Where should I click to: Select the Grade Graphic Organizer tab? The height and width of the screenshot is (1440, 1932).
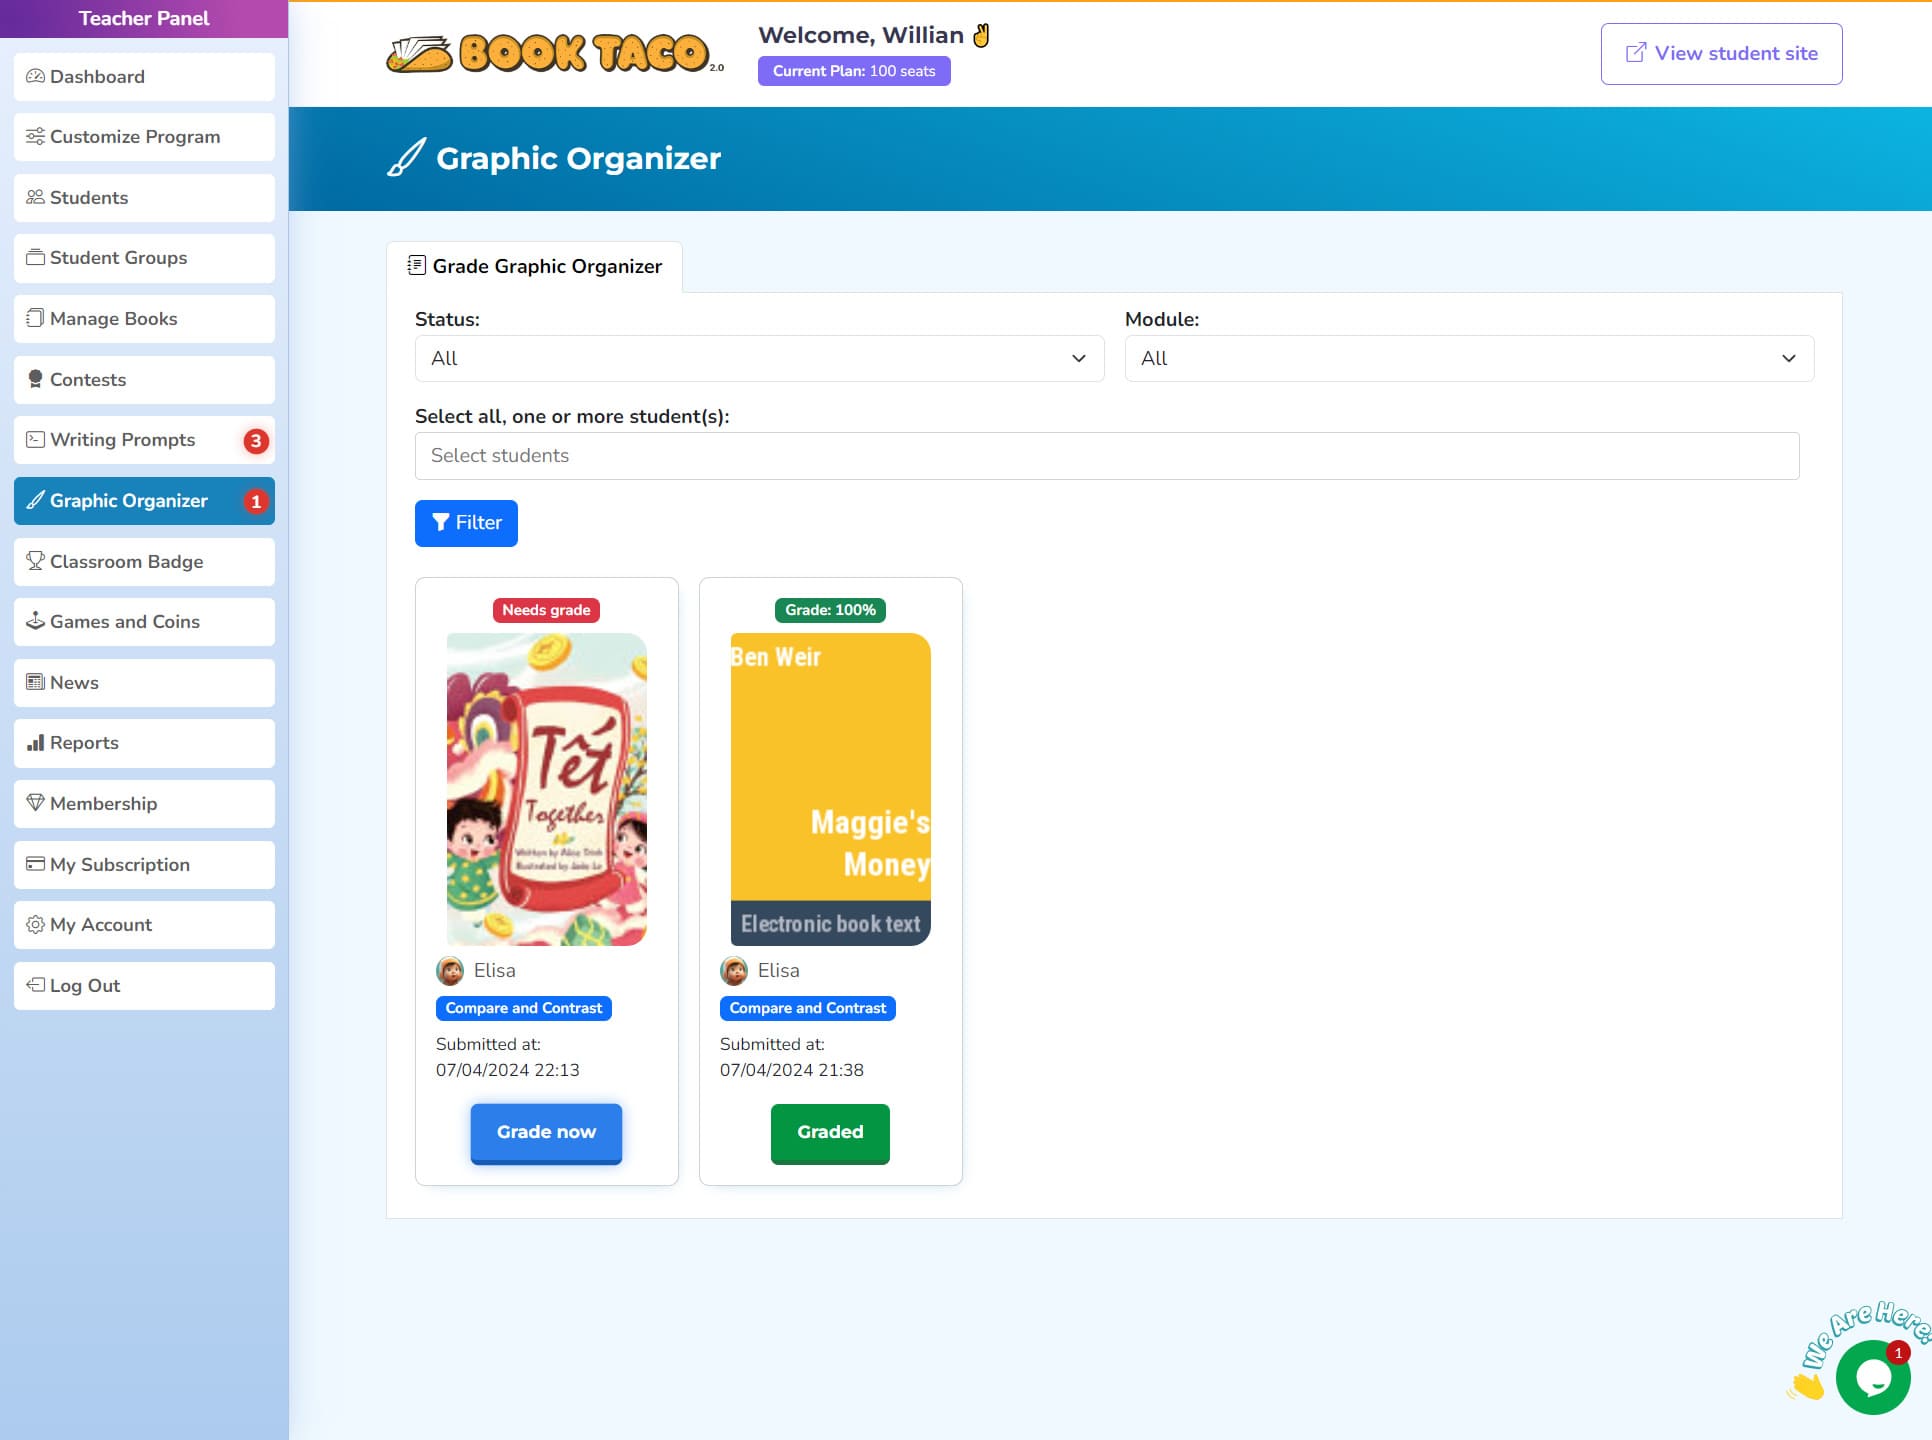click(x=535, y=266)
